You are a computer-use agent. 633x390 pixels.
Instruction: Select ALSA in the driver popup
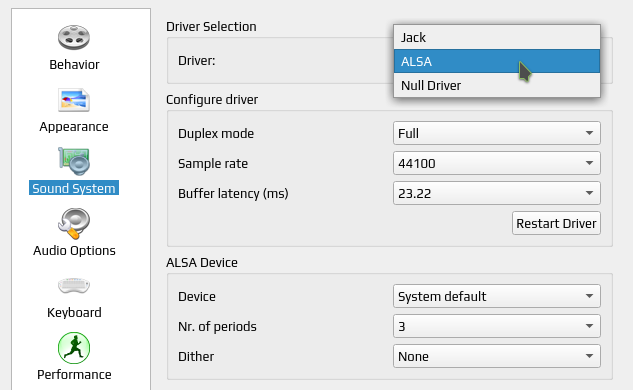pos(497,61)
